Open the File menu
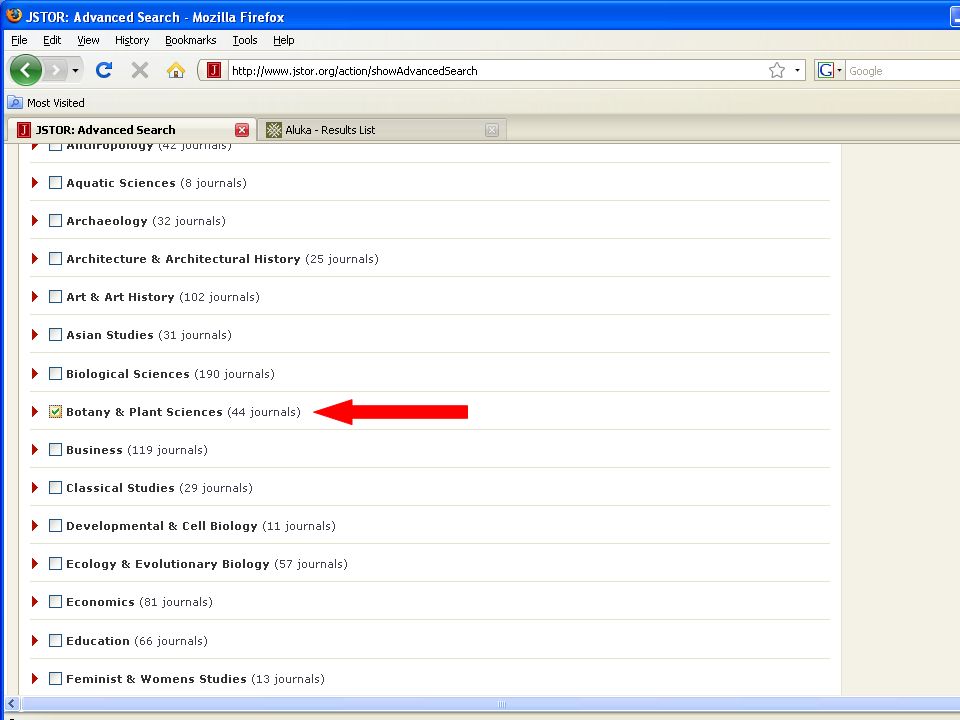This screenshot has height=720, width=960. pos(19,40)
